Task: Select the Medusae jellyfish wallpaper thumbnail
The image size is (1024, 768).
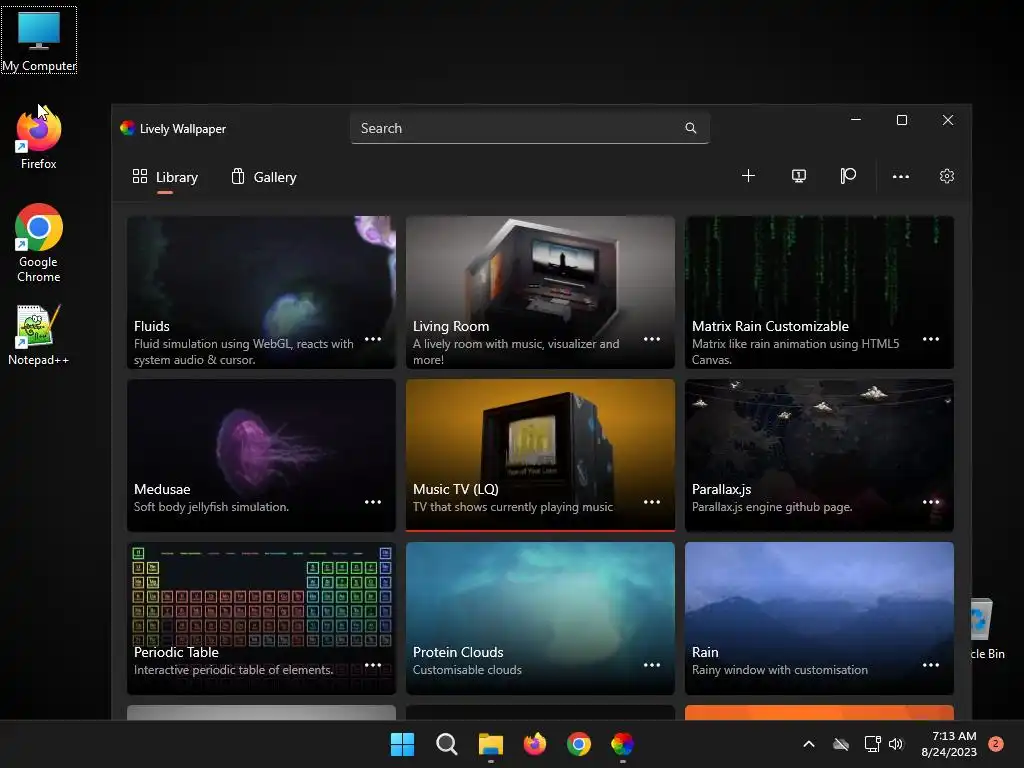Action: [261, 455]
